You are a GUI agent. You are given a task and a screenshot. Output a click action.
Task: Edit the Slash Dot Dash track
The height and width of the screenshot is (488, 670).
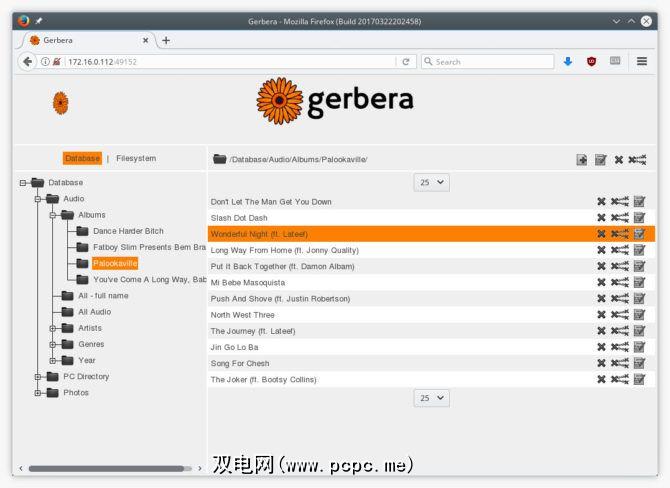tap(639, 218)
